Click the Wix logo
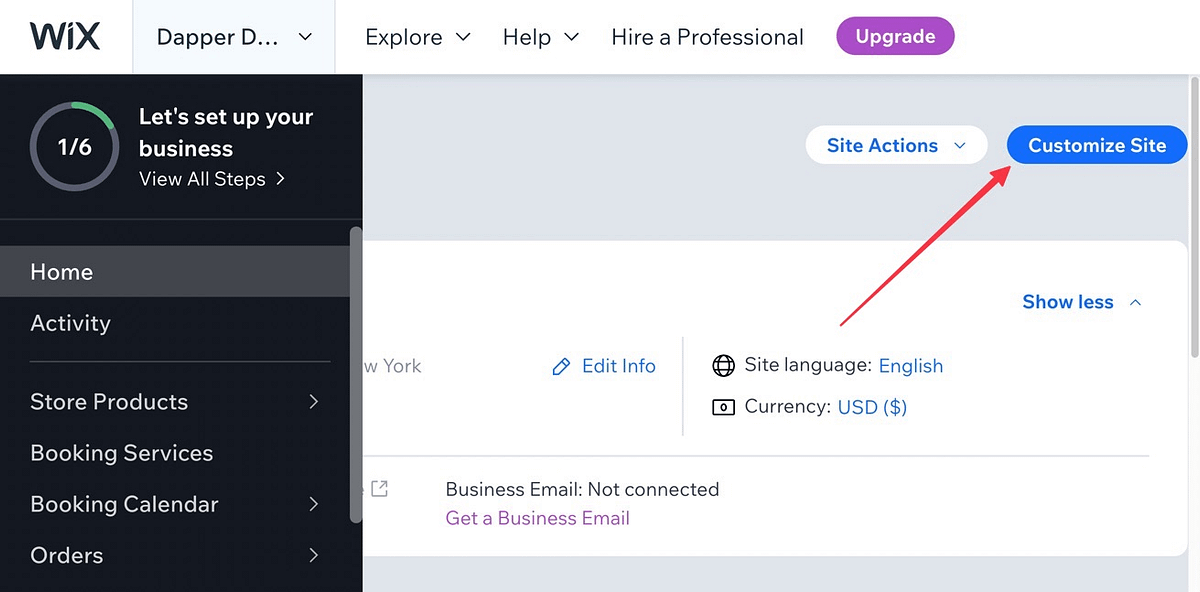This screenshot has height=592, width=1200. tap(64, 36)
